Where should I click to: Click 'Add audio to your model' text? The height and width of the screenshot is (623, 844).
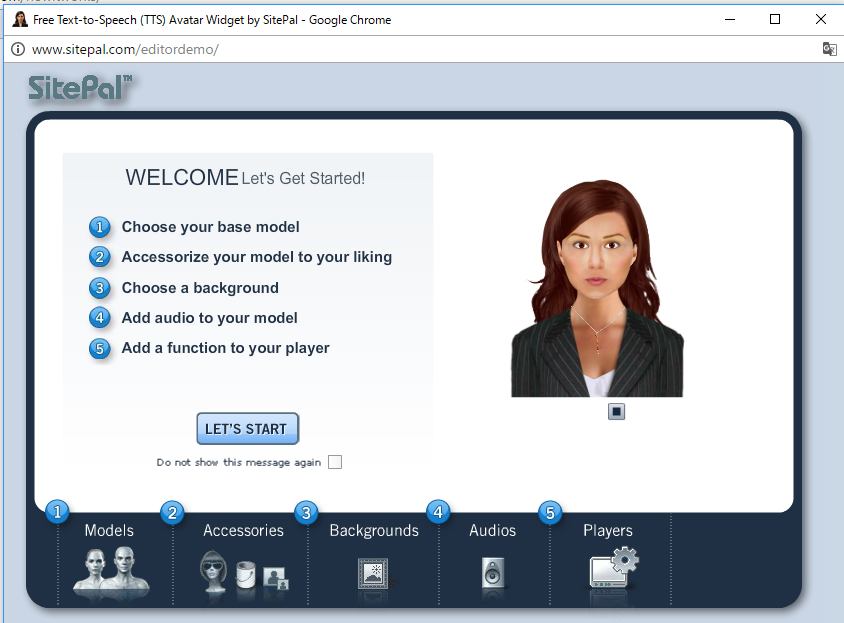coord(209,318)
